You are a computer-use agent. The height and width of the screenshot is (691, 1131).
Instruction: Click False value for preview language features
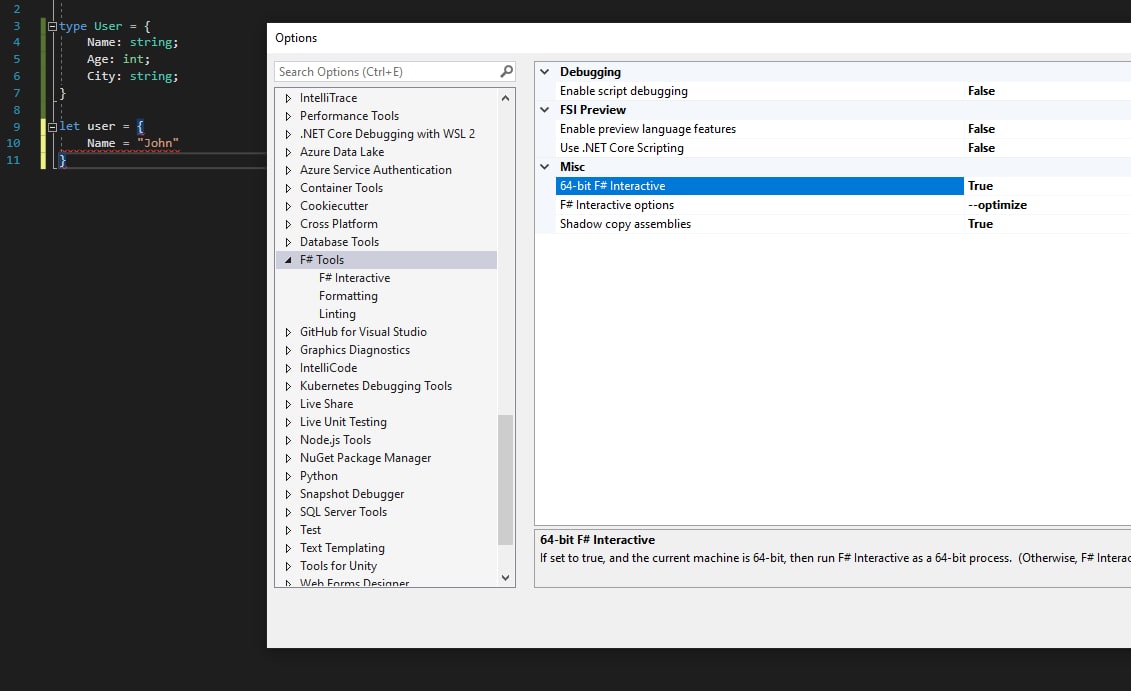pyautogui.click(x=981, y=129)
